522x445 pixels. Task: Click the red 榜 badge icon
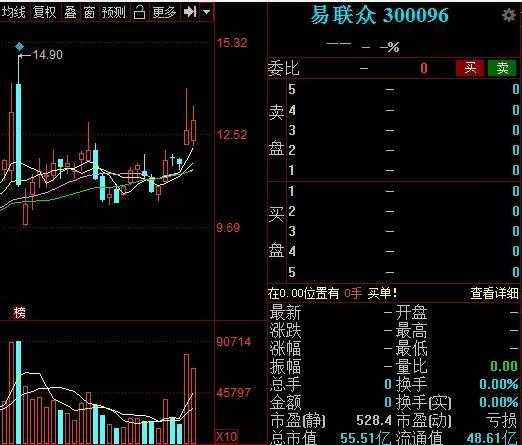tap(20, 312)
